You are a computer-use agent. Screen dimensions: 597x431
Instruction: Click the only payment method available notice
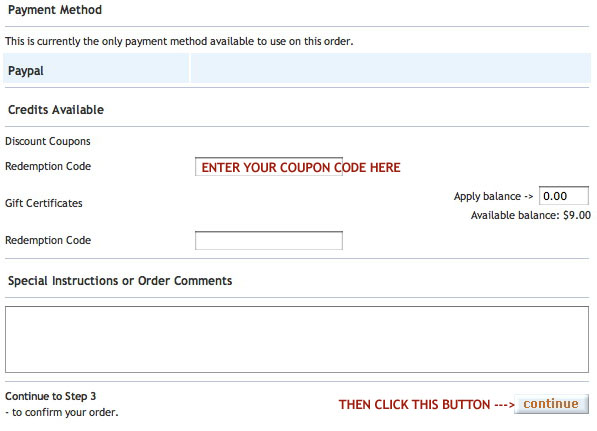(x=179, y=41)
